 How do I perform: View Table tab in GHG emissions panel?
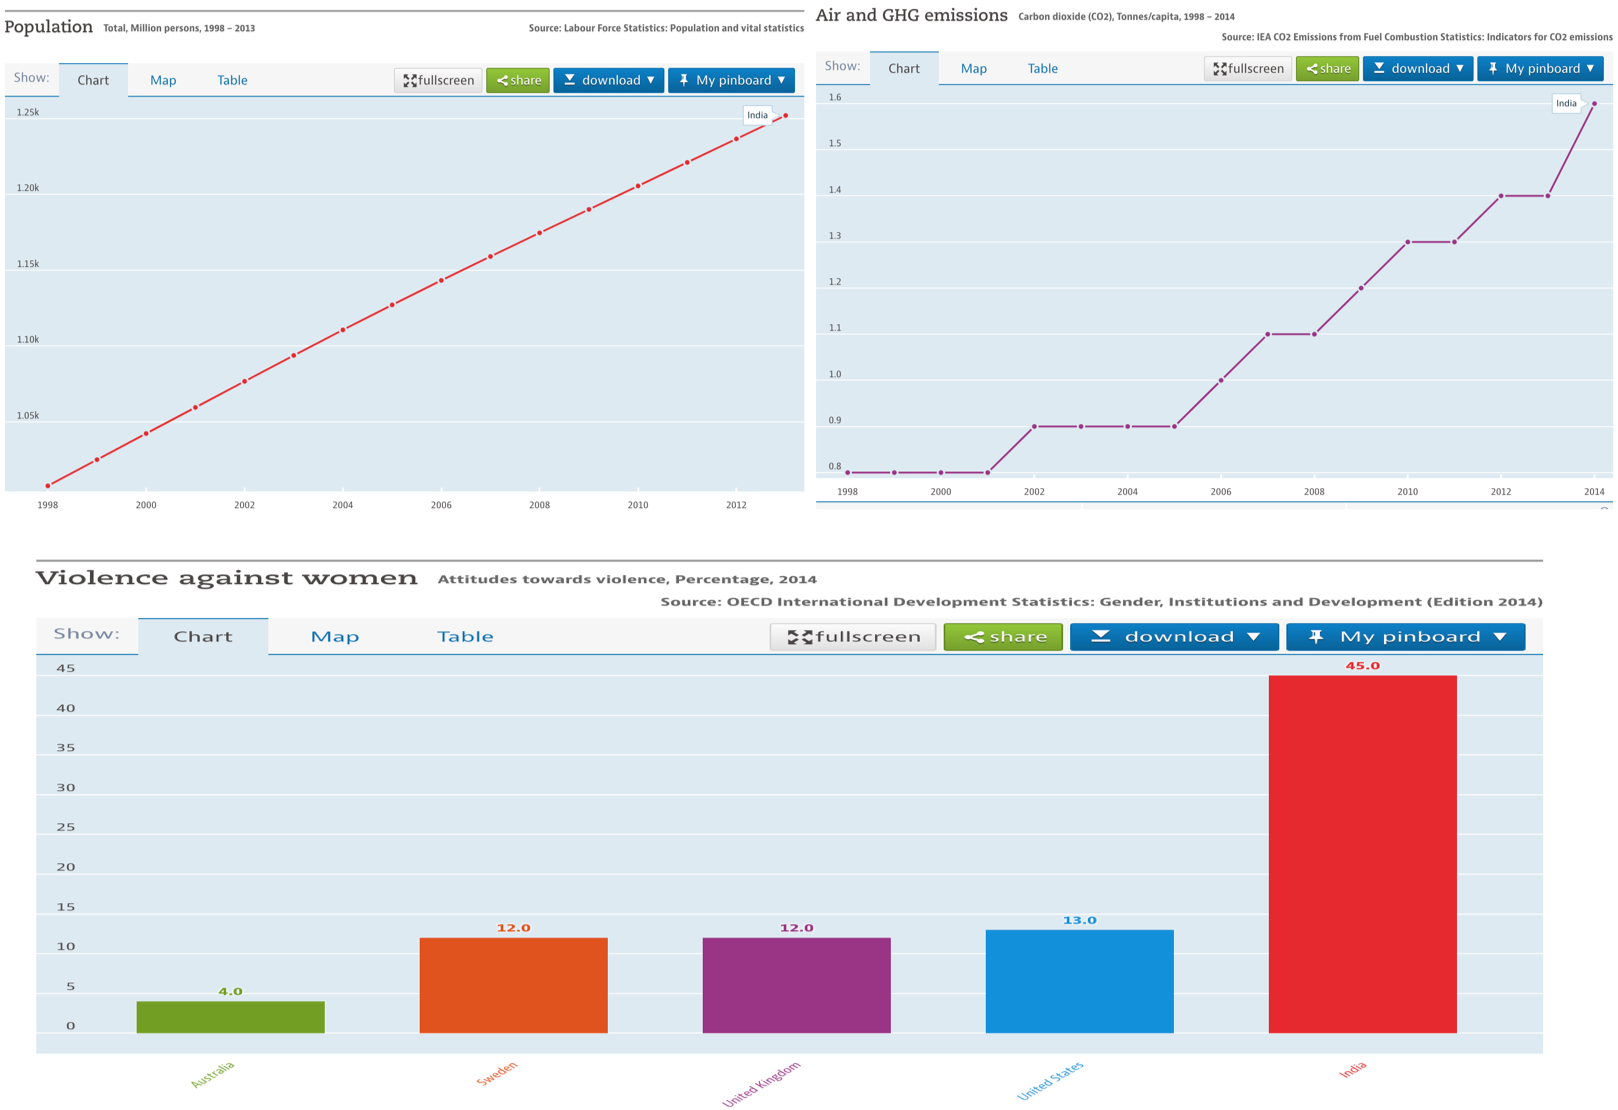coord(1042,68)
